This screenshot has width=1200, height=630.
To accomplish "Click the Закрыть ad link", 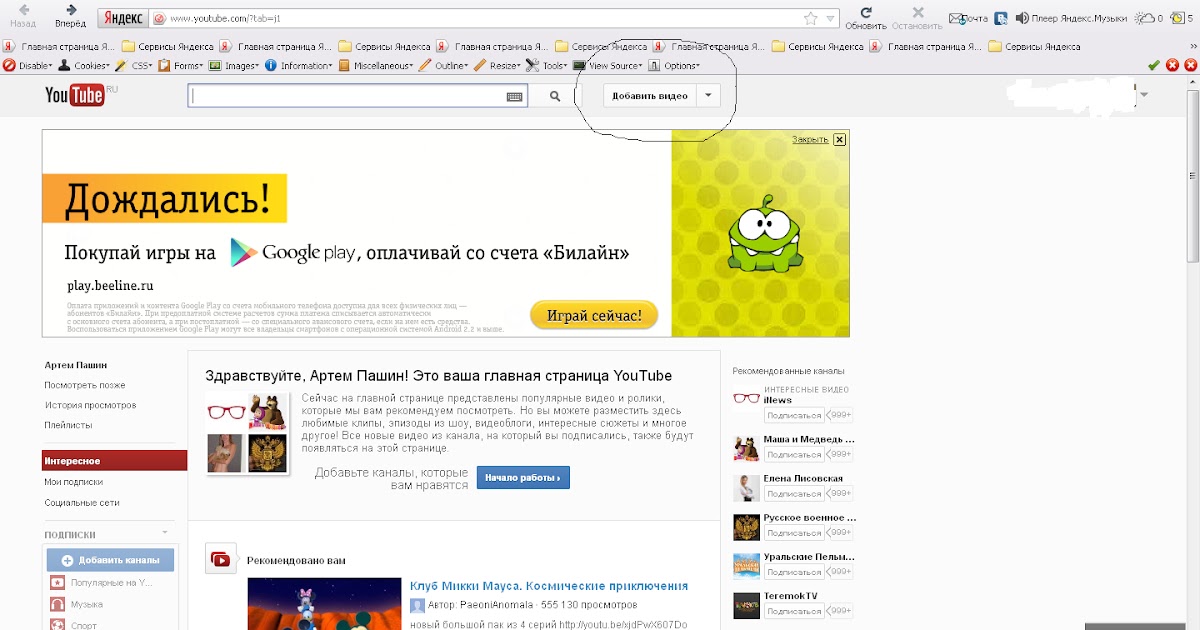I will tap(810, 140).
